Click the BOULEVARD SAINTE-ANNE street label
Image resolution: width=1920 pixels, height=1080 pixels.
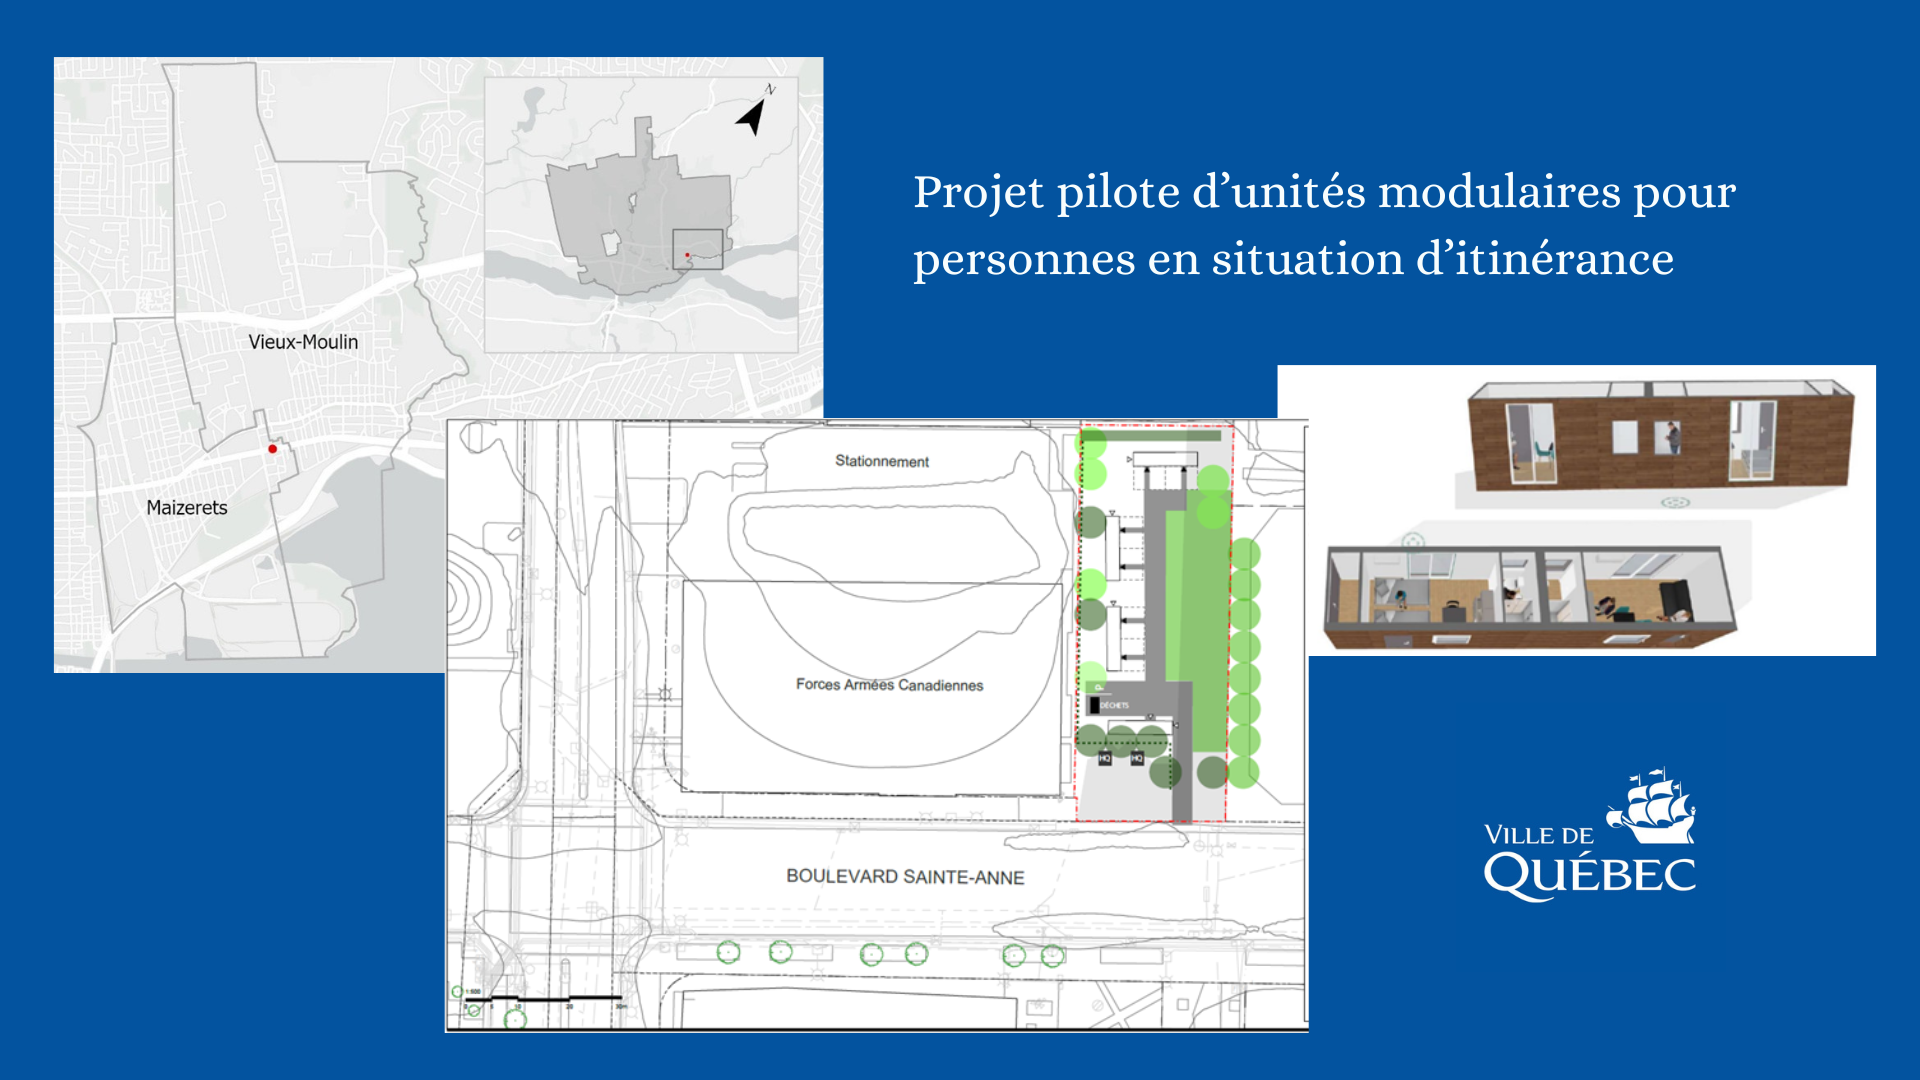tap(905, 877)
